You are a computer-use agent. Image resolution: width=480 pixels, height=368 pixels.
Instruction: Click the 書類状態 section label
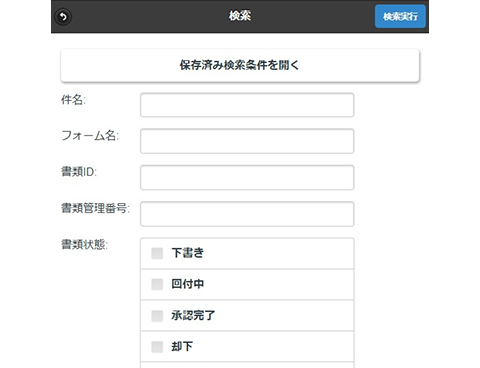coord(84,244)
